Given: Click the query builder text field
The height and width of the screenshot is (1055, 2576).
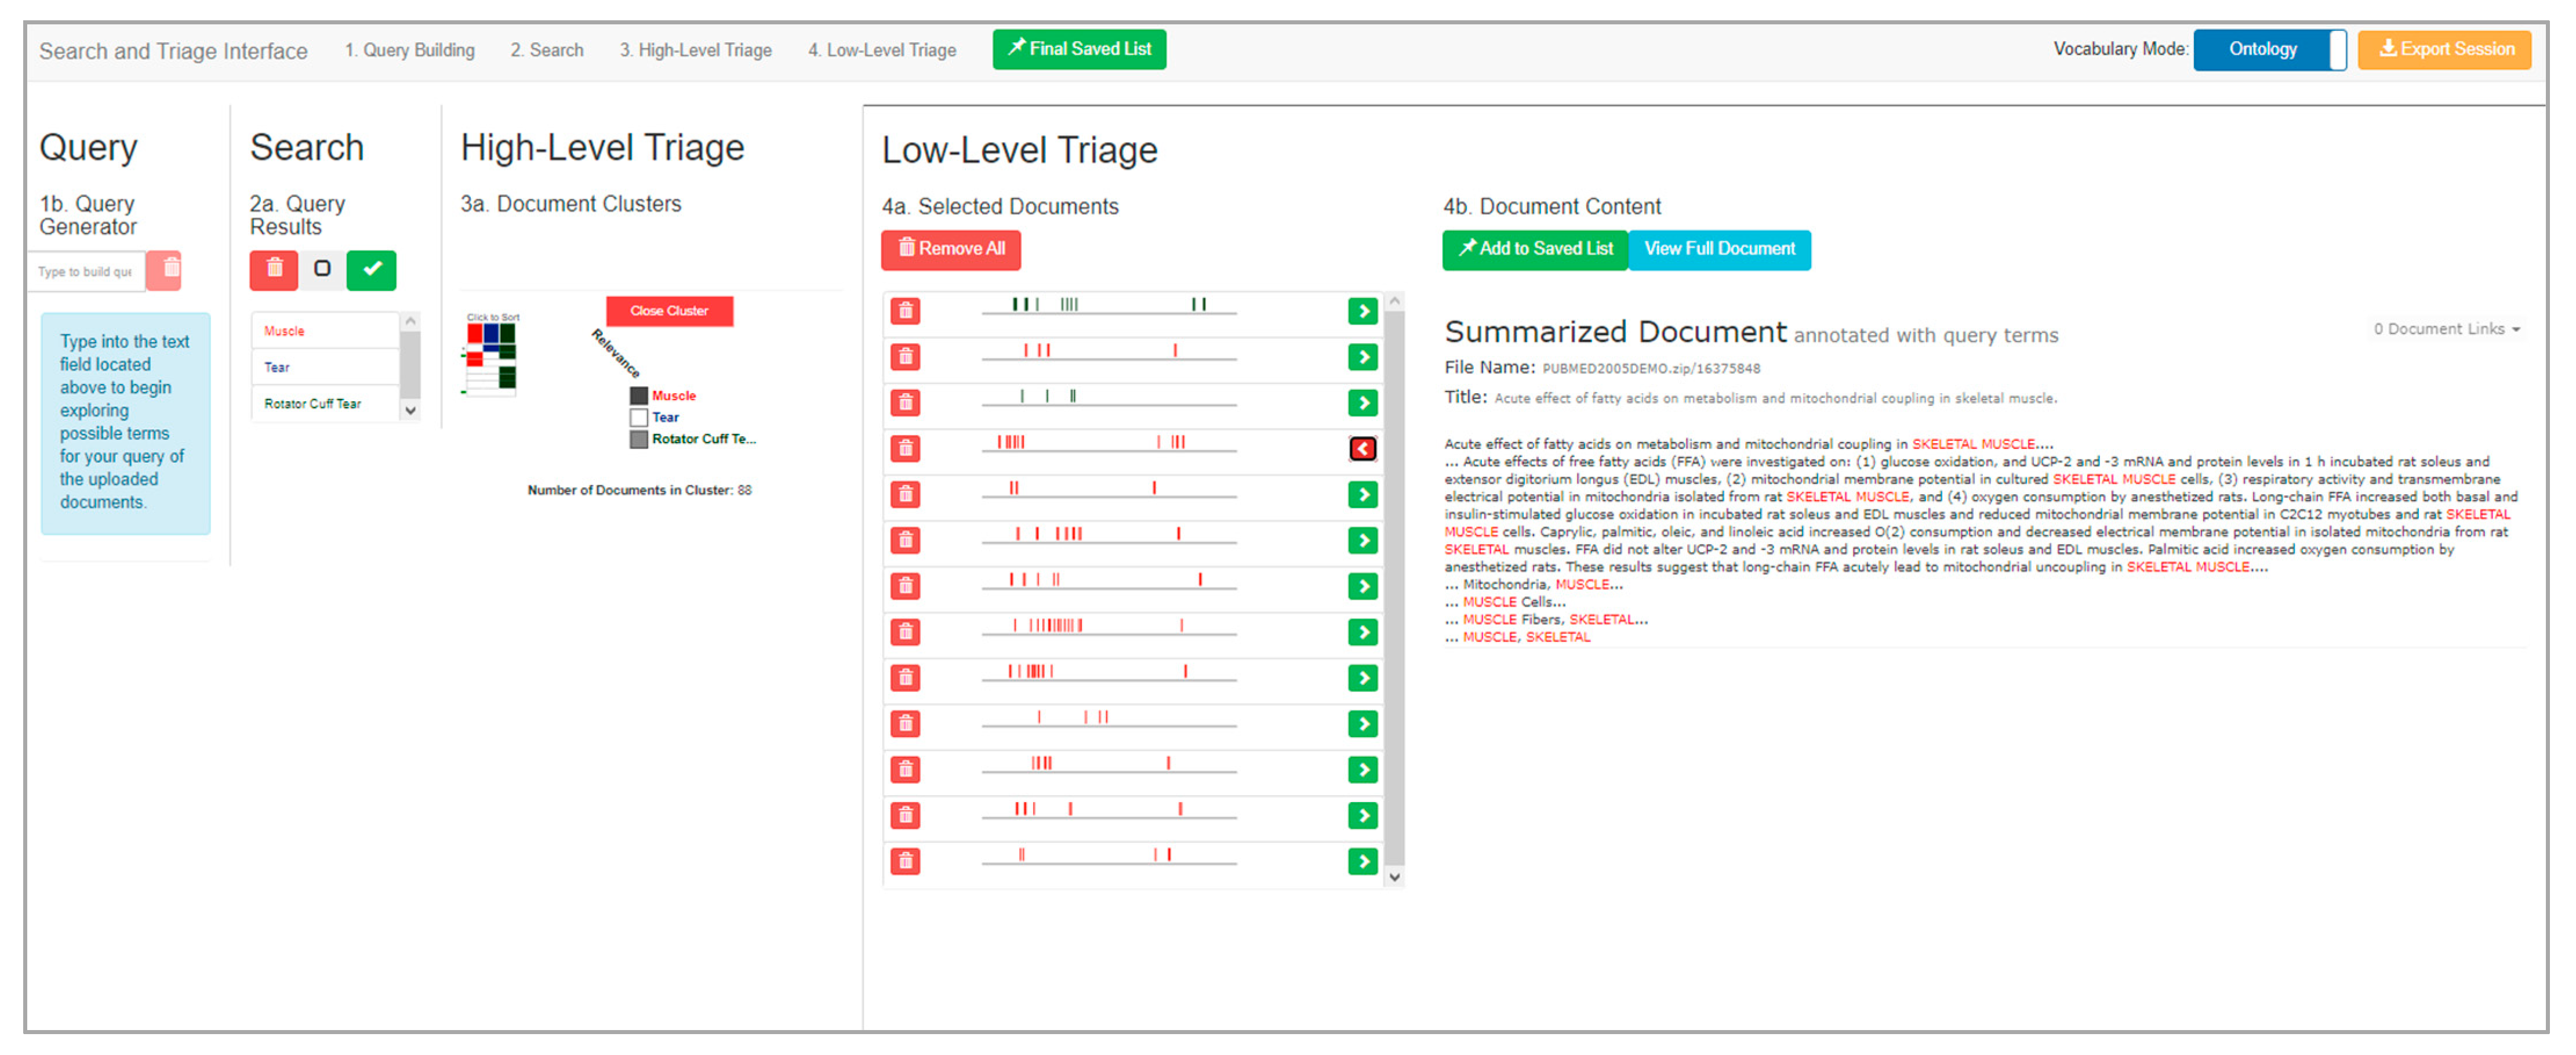Looking at the screenshot, I should [86, 272].
